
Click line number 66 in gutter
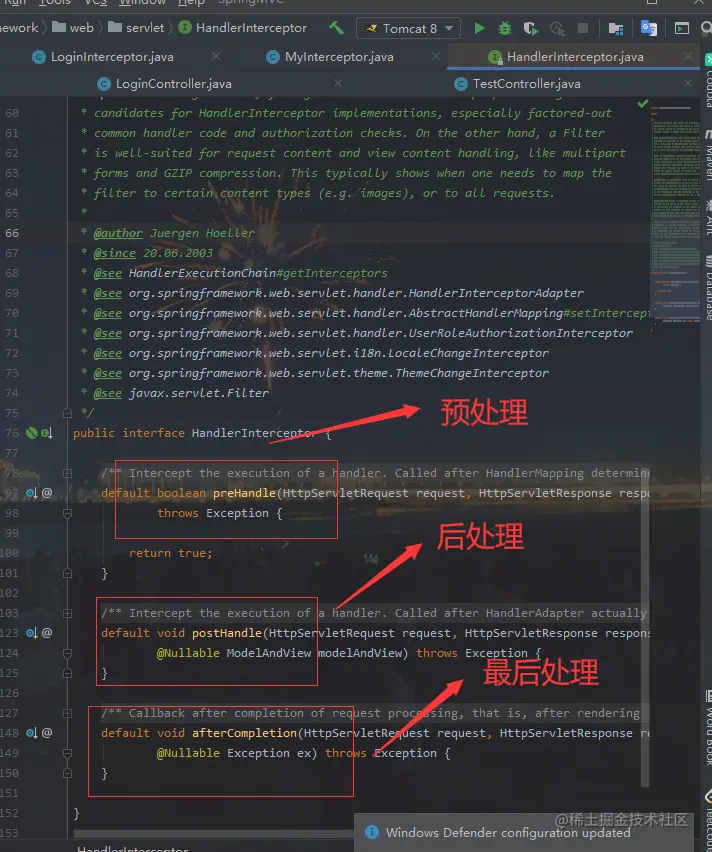pyautogui.click(x=12, y=233)
